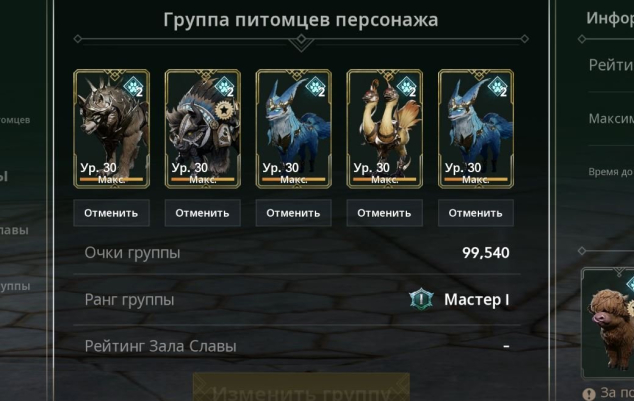The height and width of the screenshot is (401, 634).
Task: Click the Изменить группу button
Action: click(x=301, y=387)
